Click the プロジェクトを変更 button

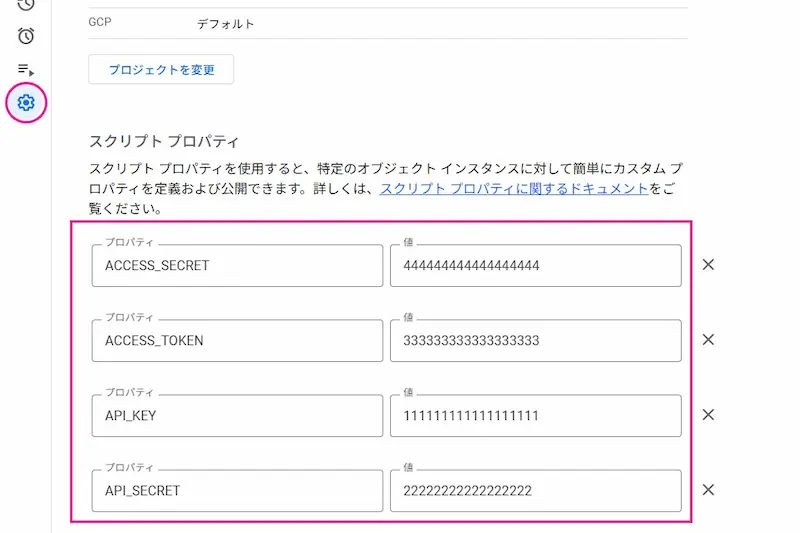pos(161,69)
